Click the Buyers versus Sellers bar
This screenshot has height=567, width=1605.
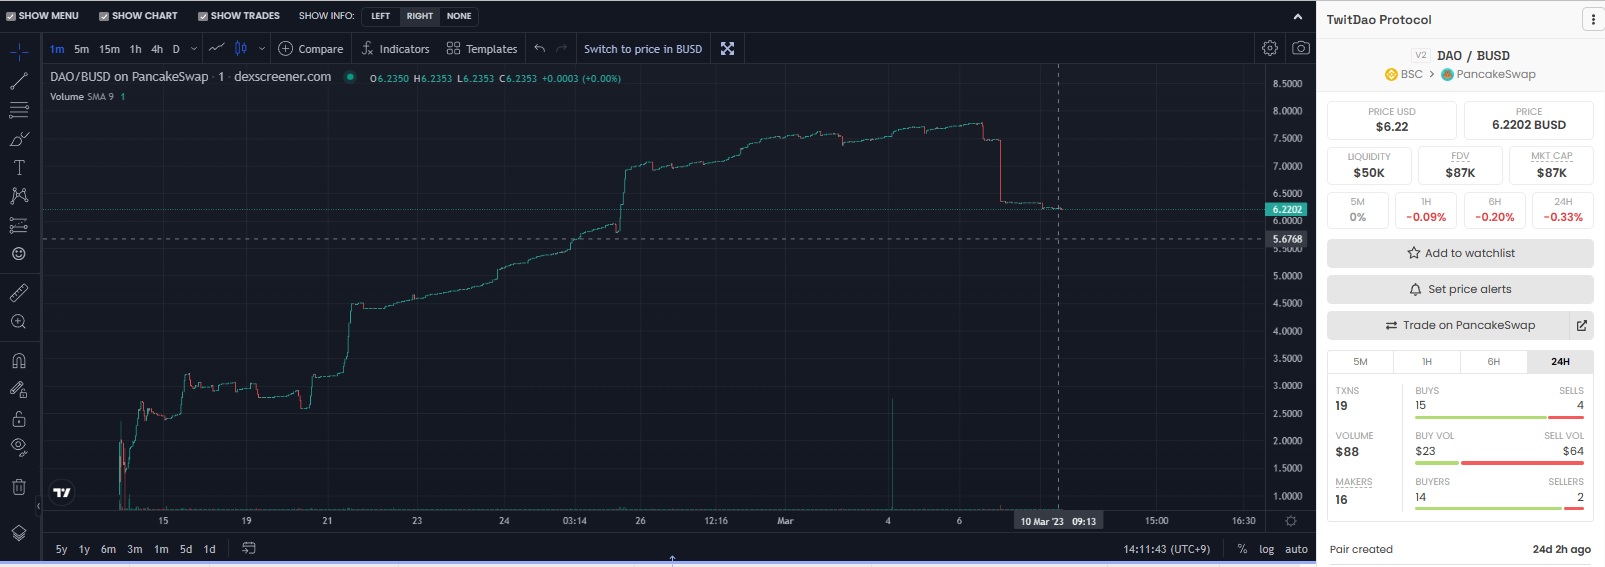point(1499,508)
